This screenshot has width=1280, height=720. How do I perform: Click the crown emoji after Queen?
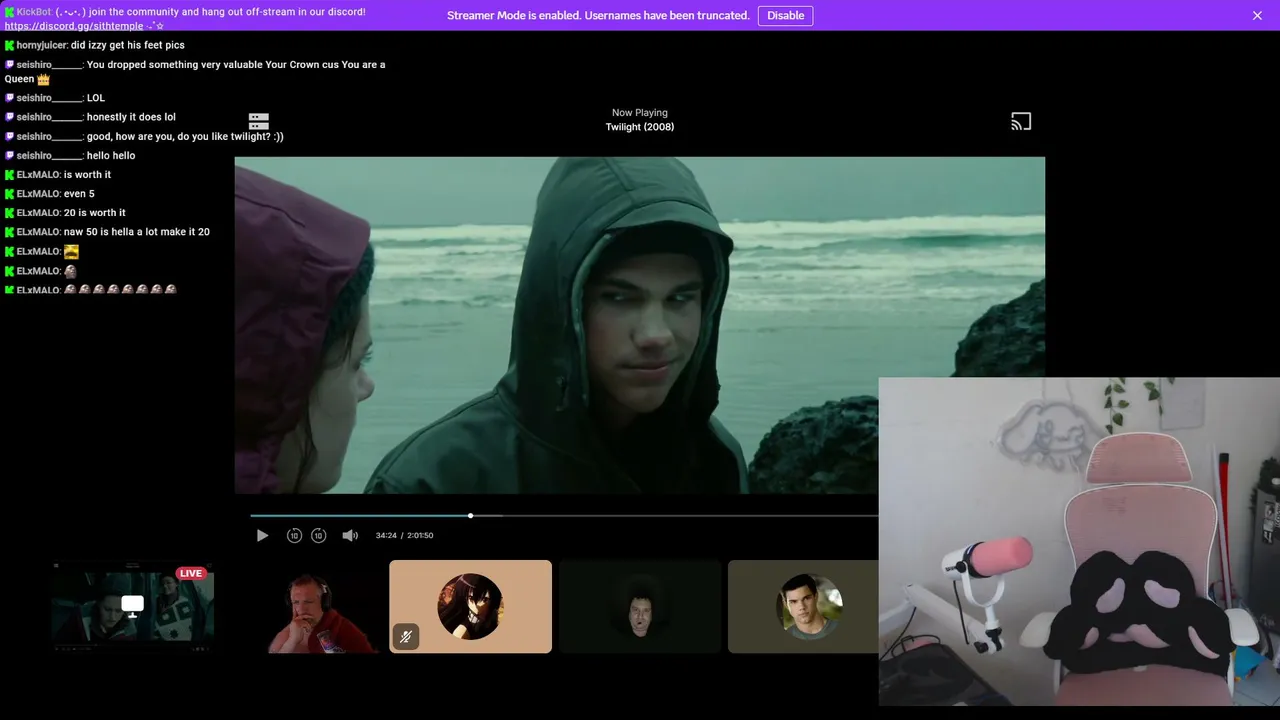pyautogui.click(x=43, y=79)
